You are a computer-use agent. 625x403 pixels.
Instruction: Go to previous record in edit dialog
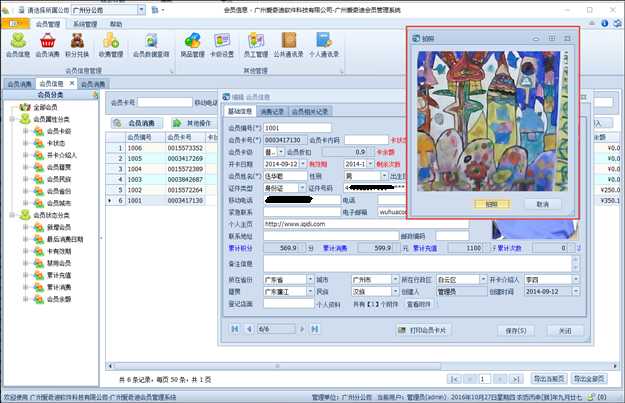point(249,329)
